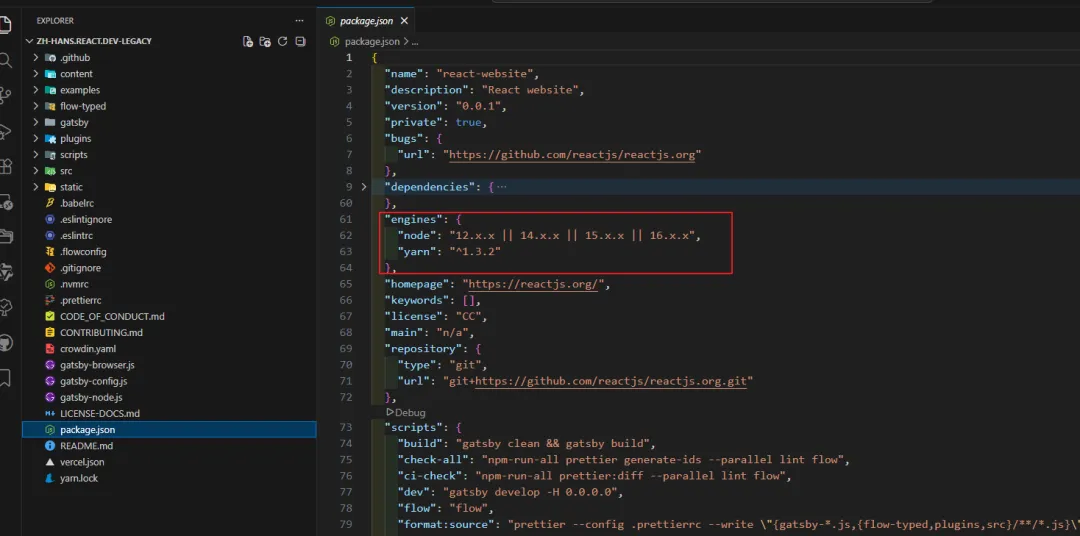Image resolution: width=1080 pixels, height=536 pixels.
Task: Open the vercel.json file
Action: pyautogui.click(x=169, y=462)
